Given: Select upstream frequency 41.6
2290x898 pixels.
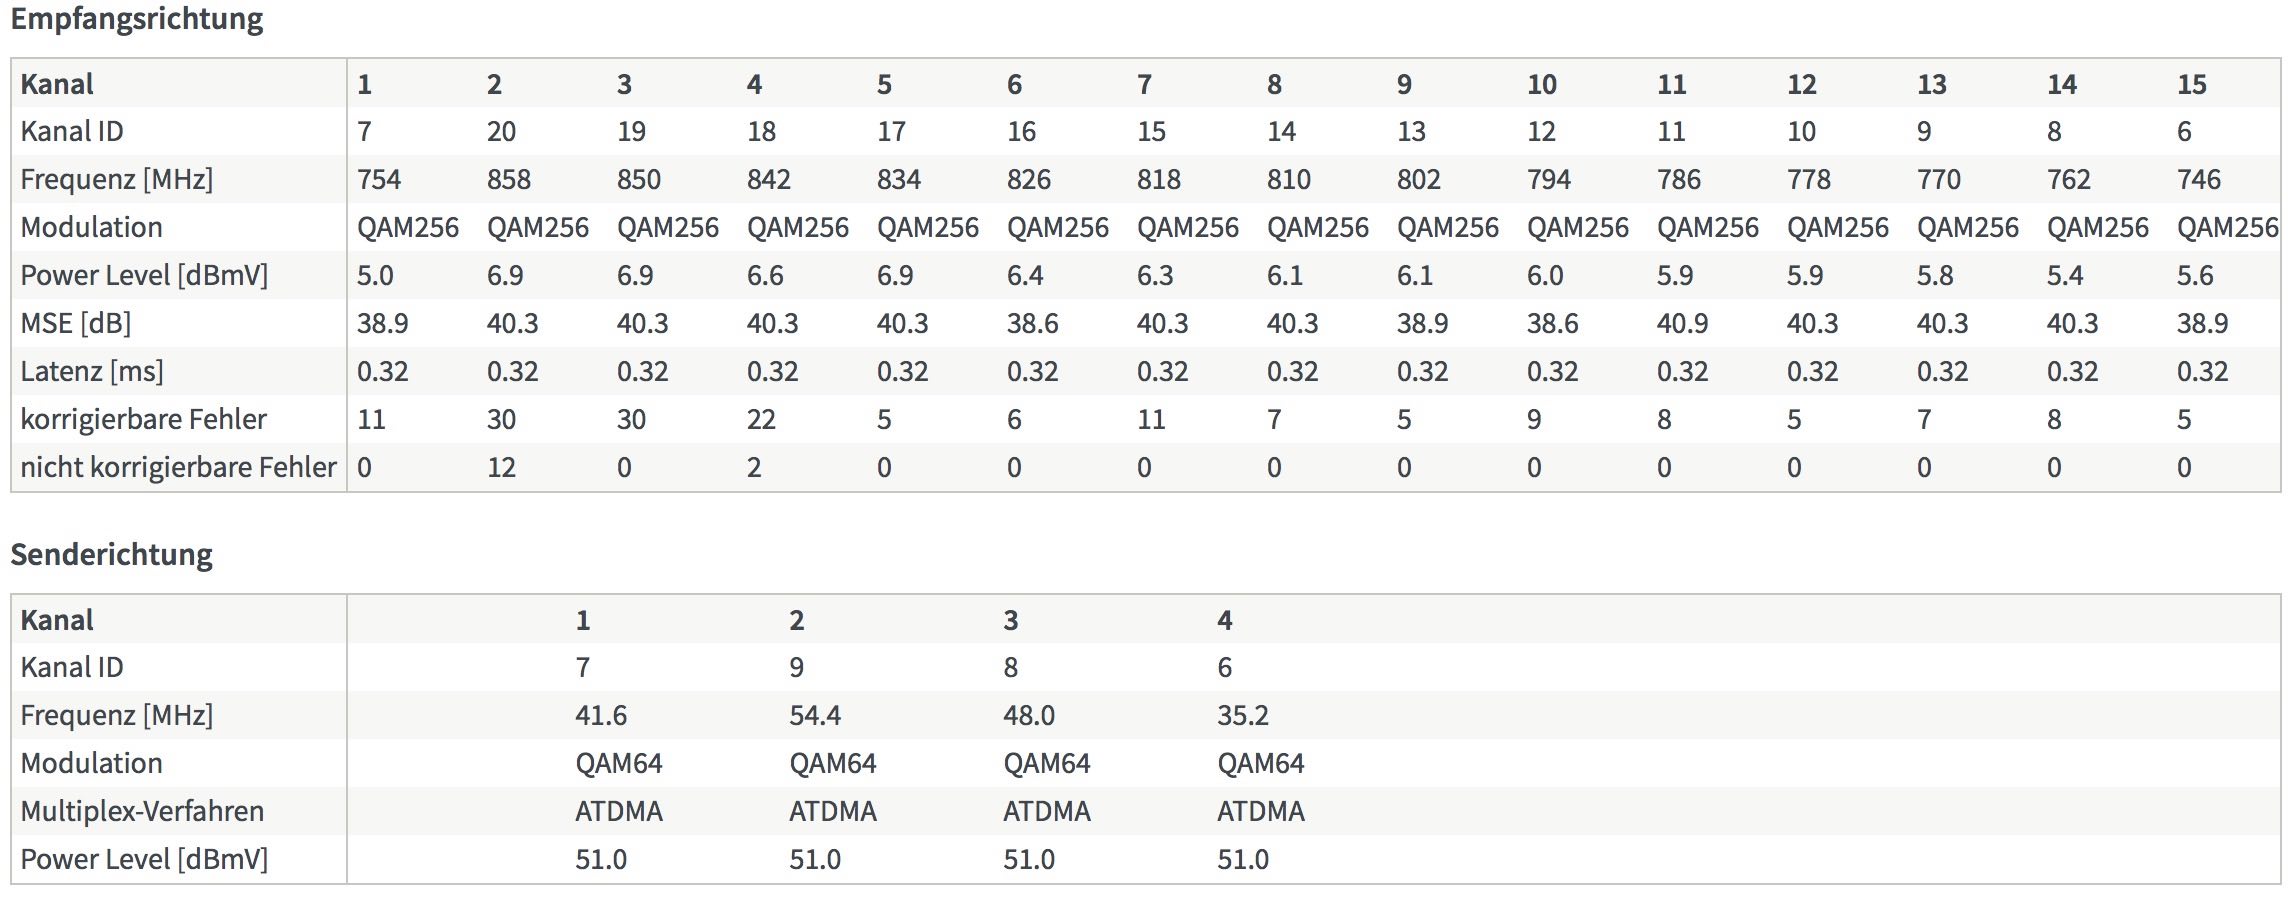Looking at the screenshot, I should 601,716.
